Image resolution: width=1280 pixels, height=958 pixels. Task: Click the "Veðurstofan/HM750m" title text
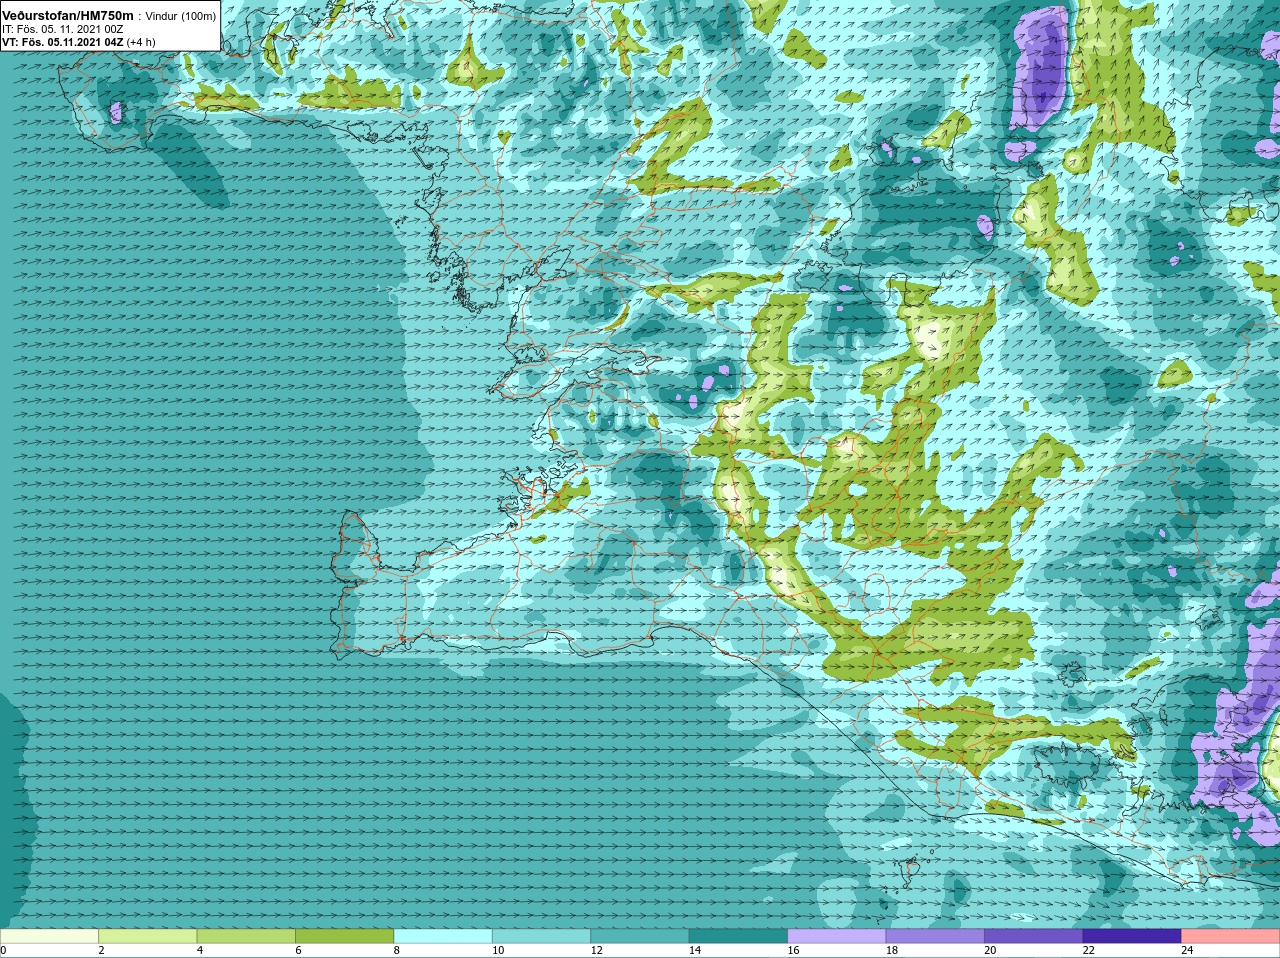point(67,16)
